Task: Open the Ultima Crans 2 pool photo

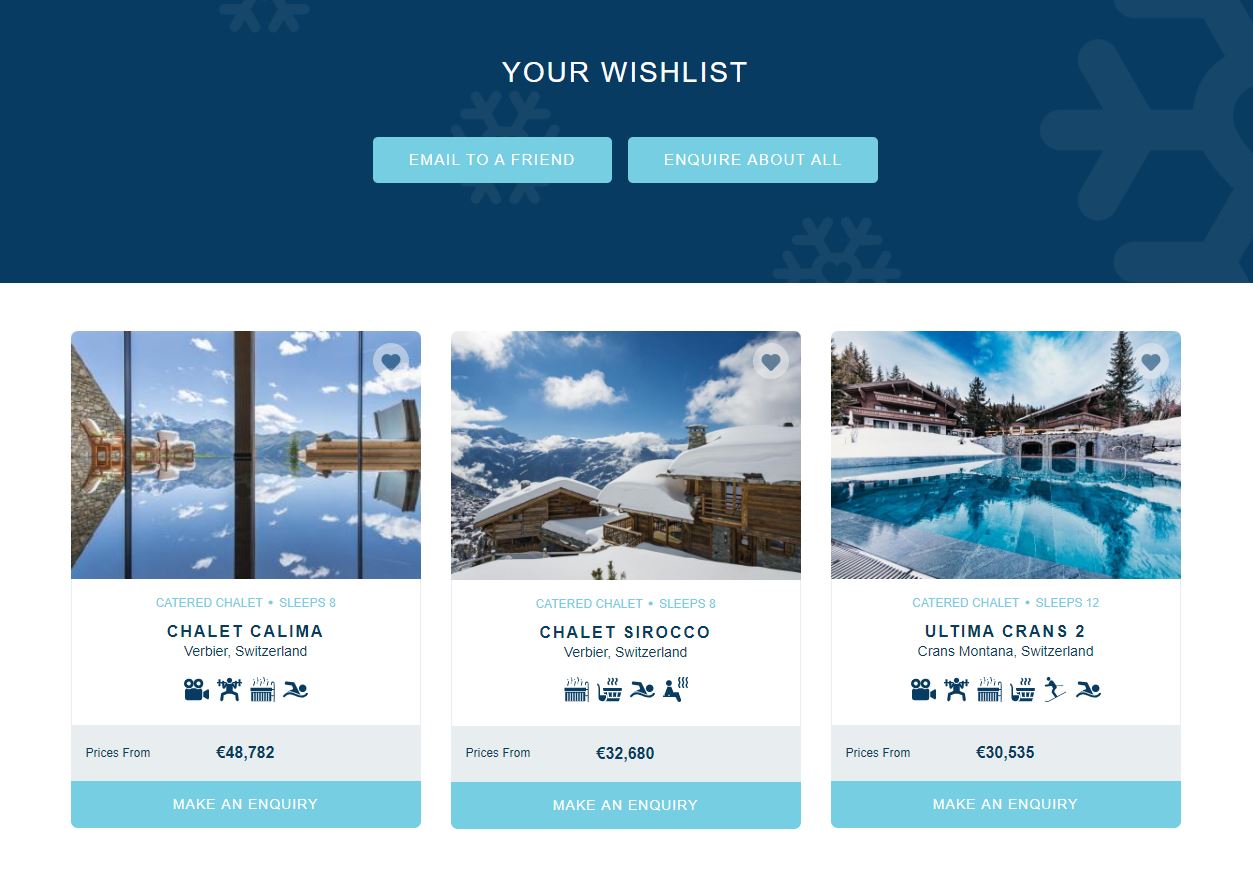Action: tap(1006, 455)
